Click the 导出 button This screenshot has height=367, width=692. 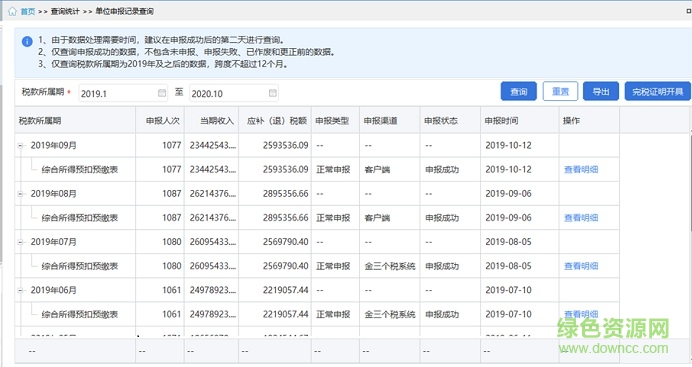[601, 91]
